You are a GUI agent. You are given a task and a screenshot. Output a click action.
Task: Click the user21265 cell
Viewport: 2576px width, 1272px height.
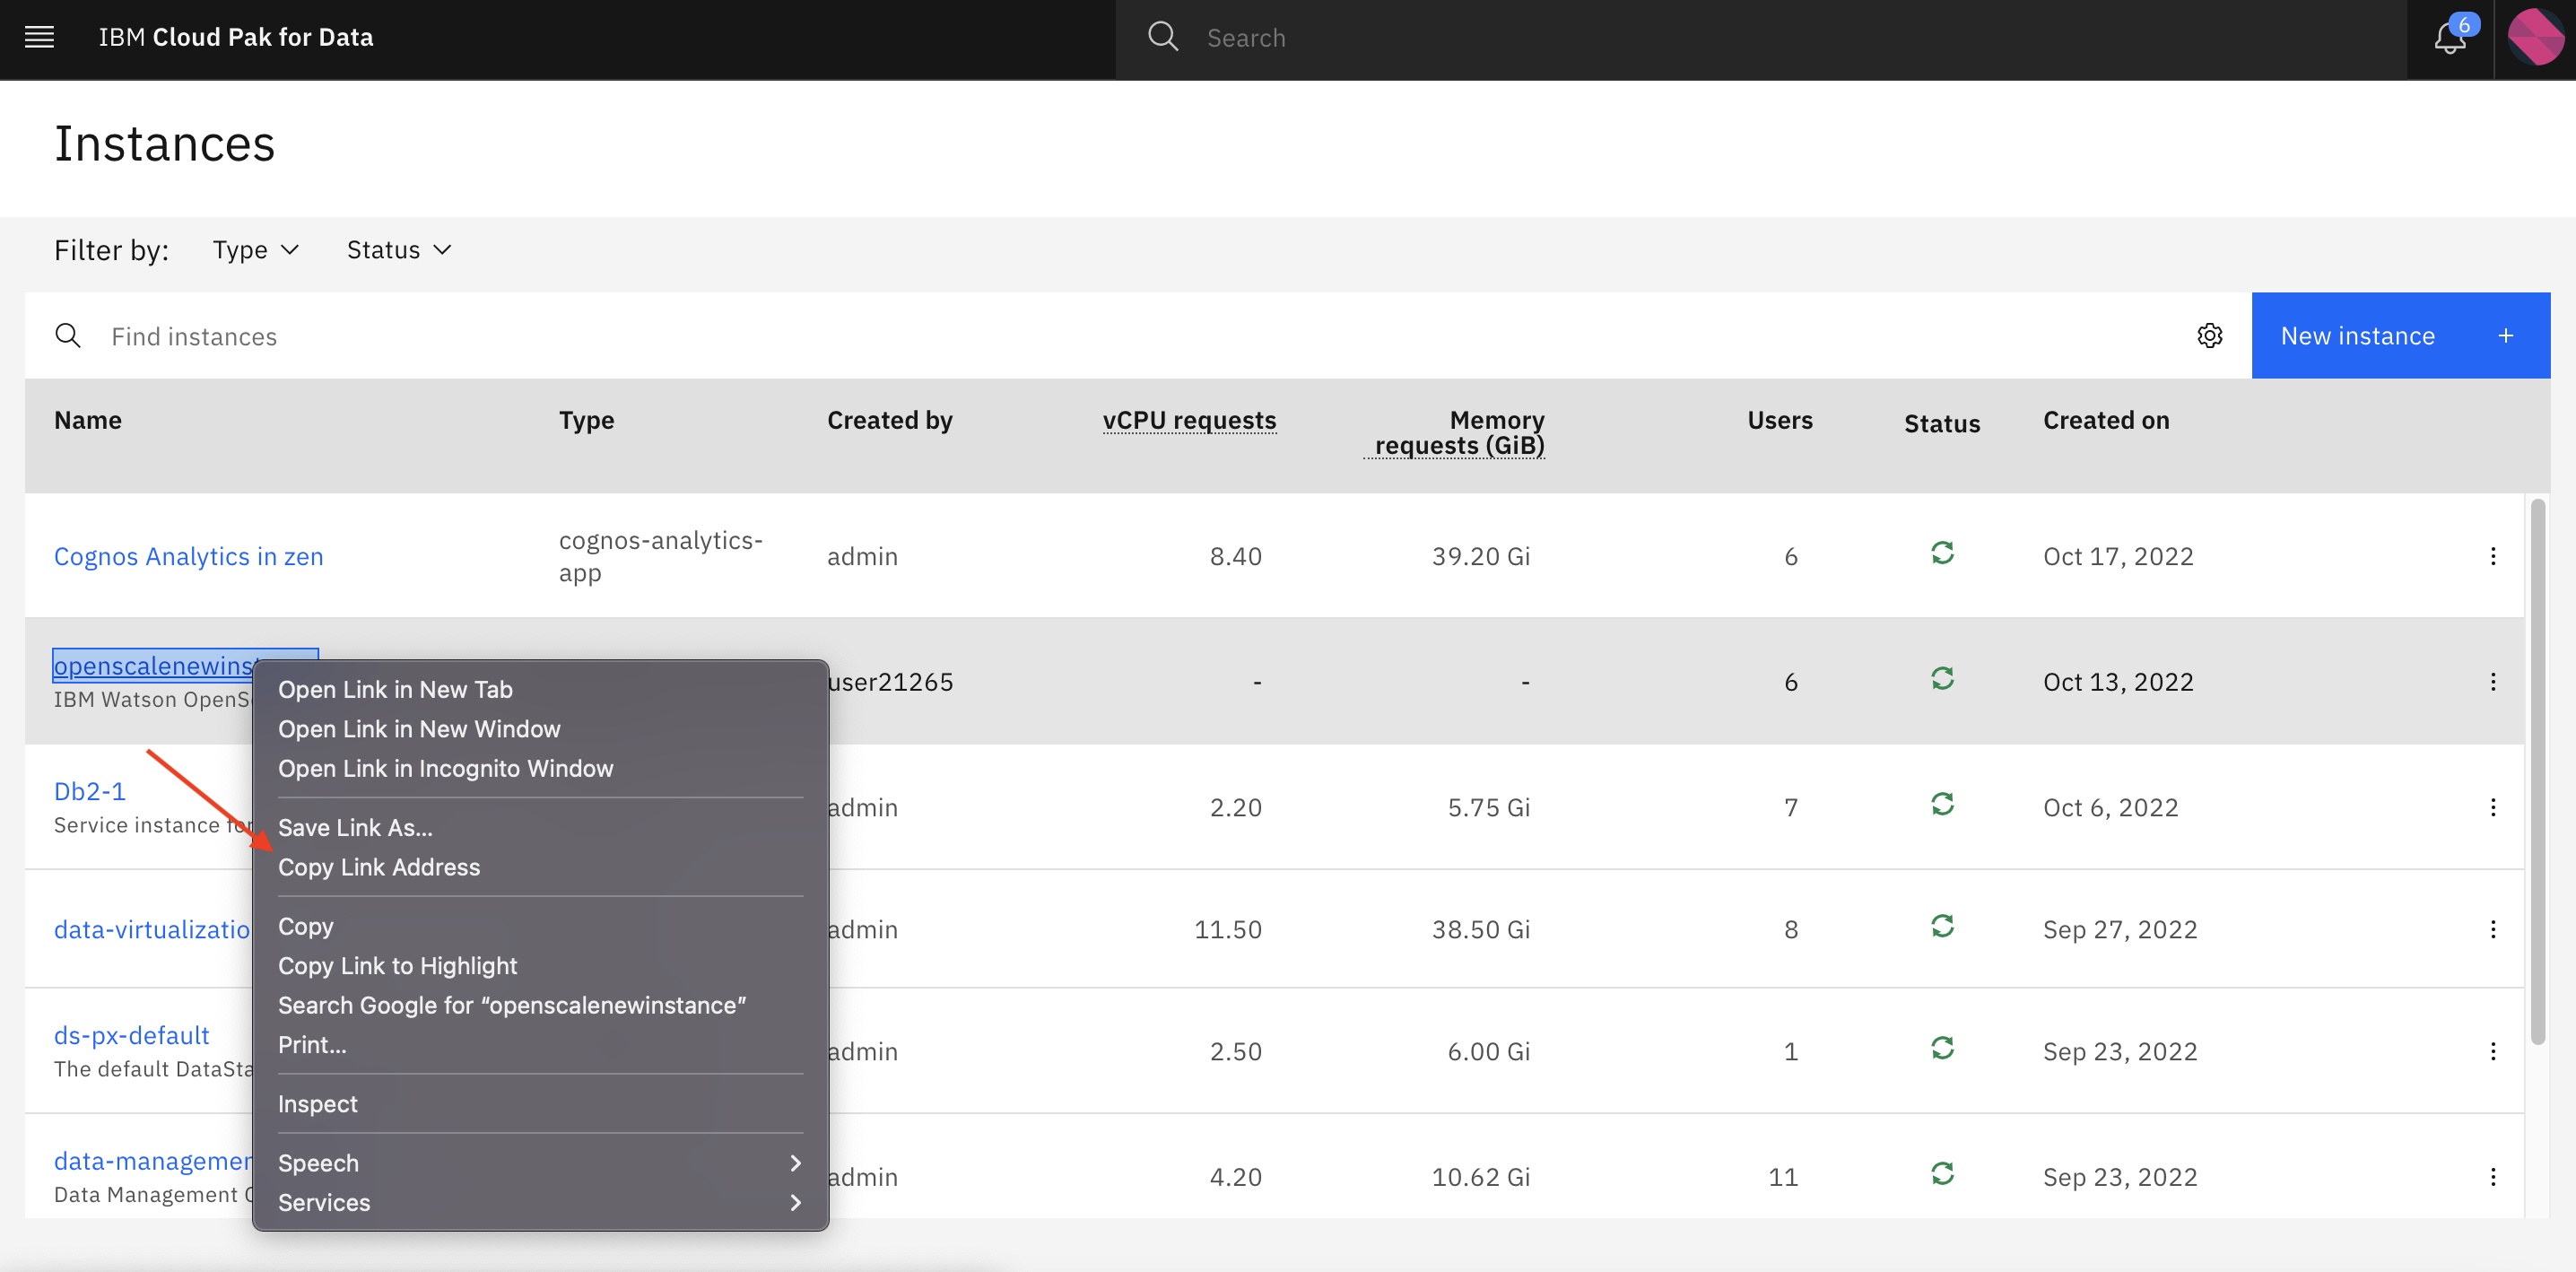click(890, 682)
